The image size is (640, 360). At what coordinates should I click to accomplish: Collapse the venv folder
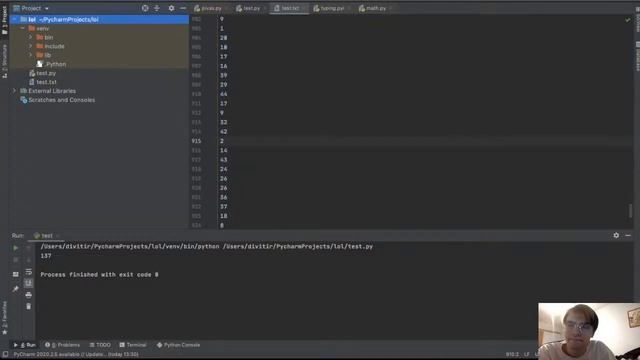[22, 28]
